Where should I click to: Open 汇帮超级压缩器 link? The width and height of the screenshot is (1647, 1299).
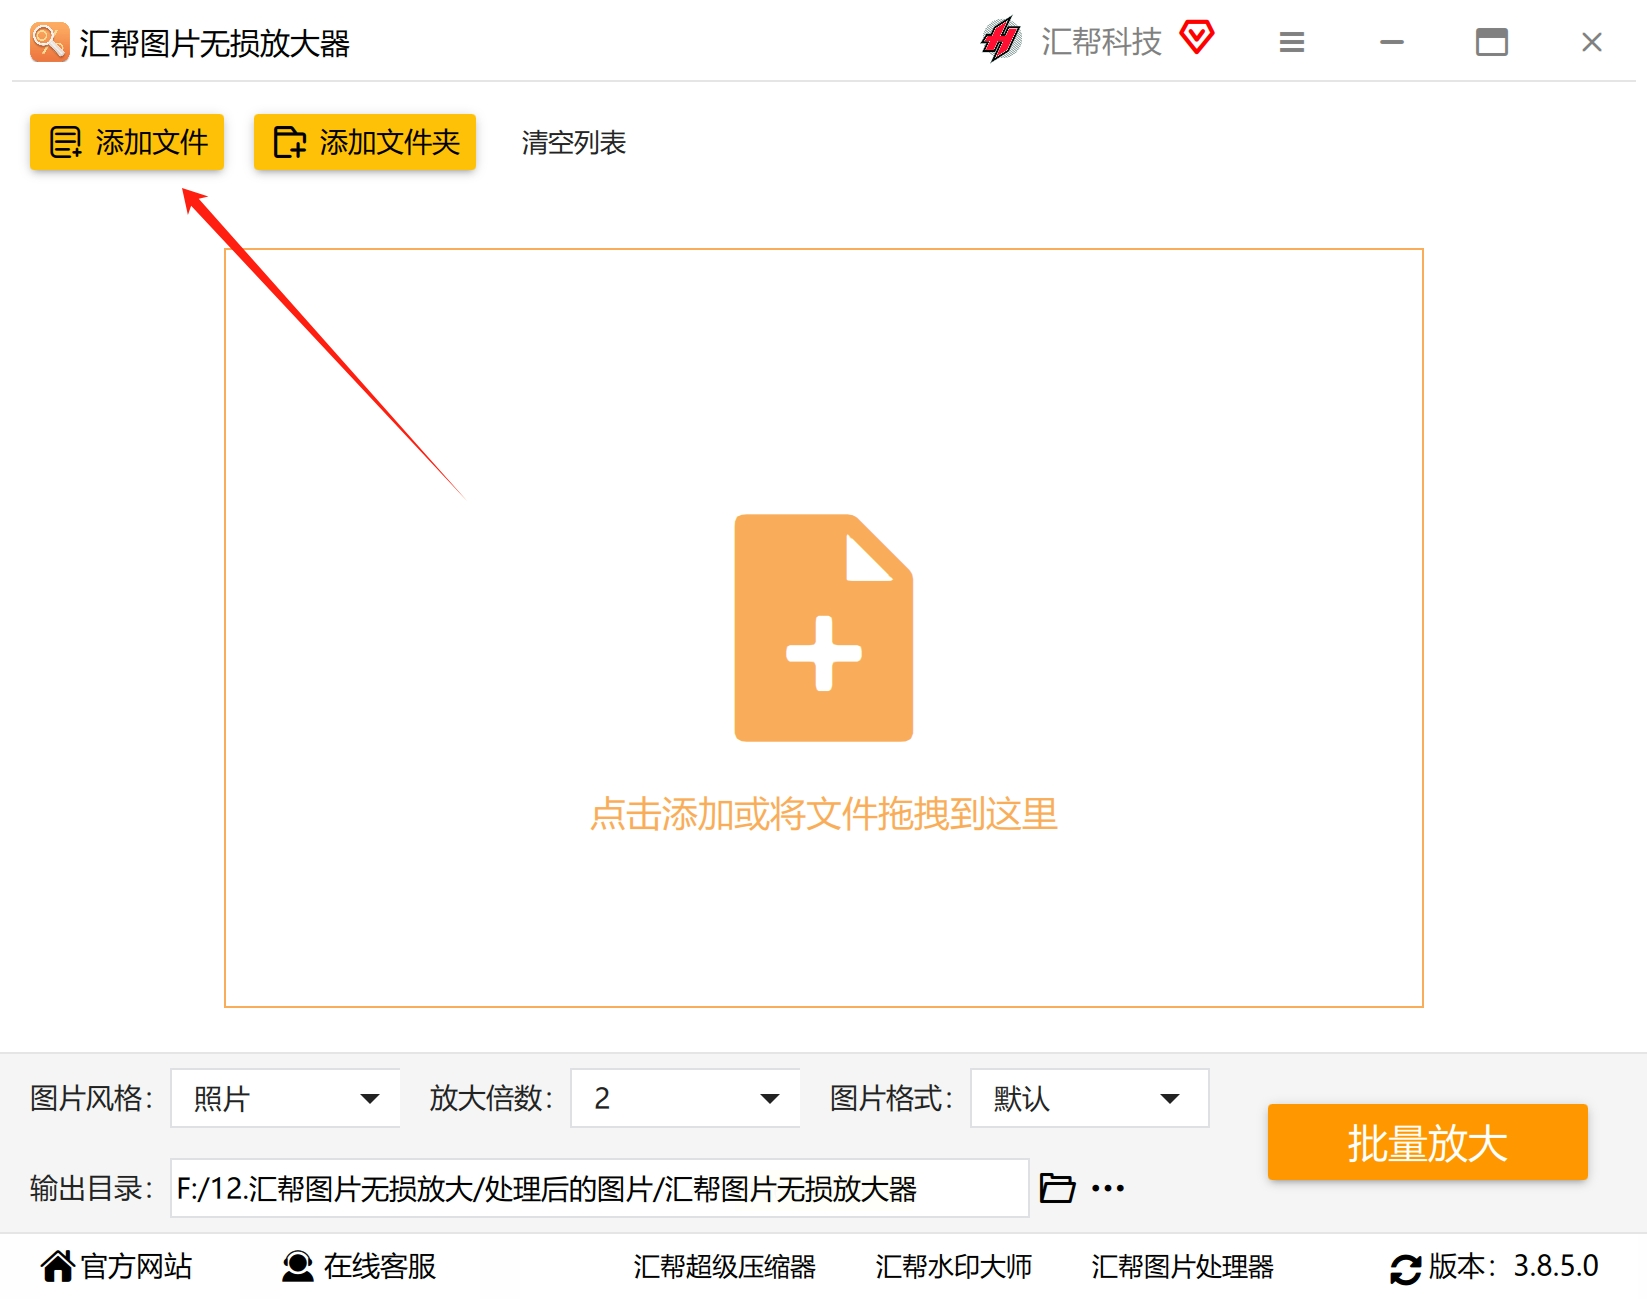pyautogui.click(x=724, y=1267)
